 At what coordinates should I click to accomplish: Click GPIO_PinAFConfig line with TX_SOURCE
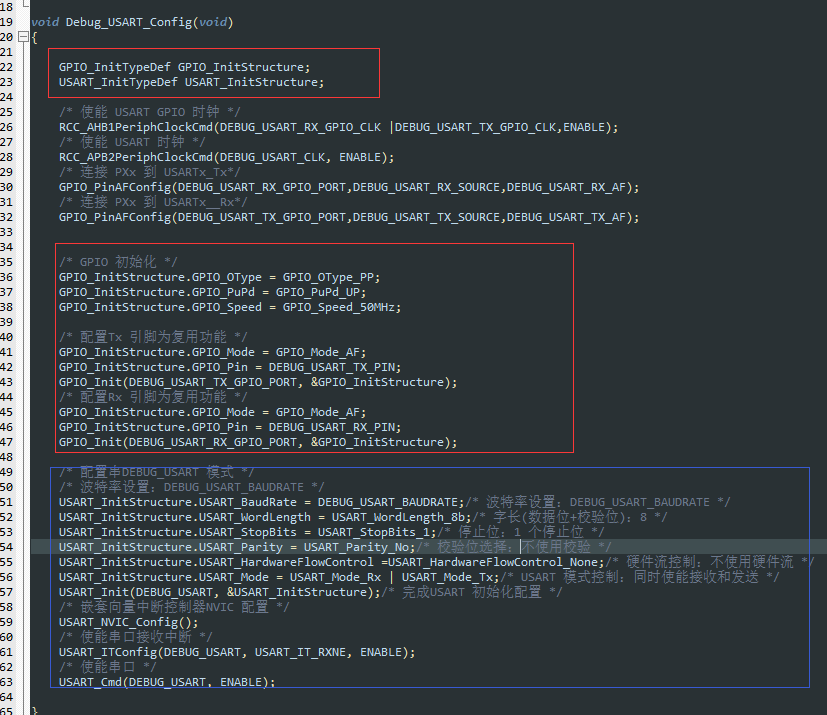point(349,217)
